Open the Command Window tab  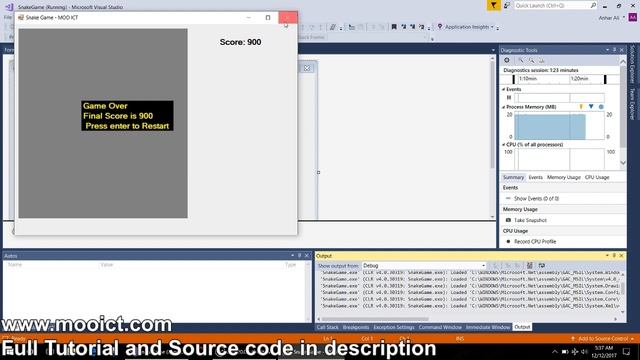(440, 327)
